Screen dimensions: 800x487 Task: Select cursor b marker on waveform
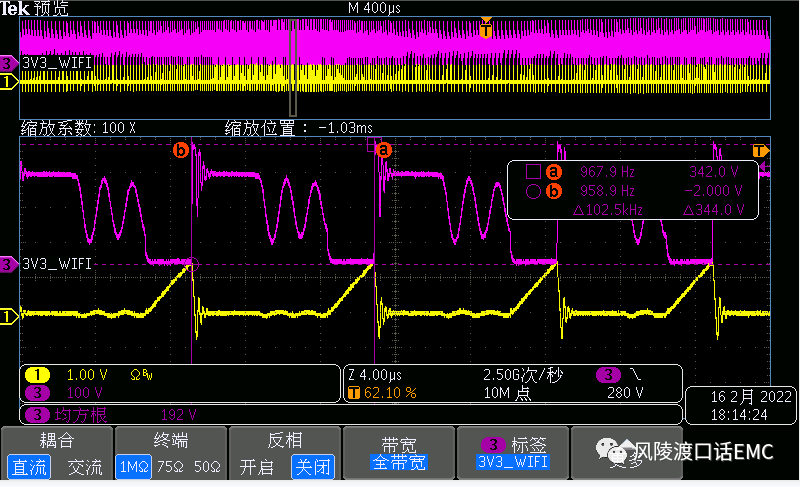[x=181, y=150]
